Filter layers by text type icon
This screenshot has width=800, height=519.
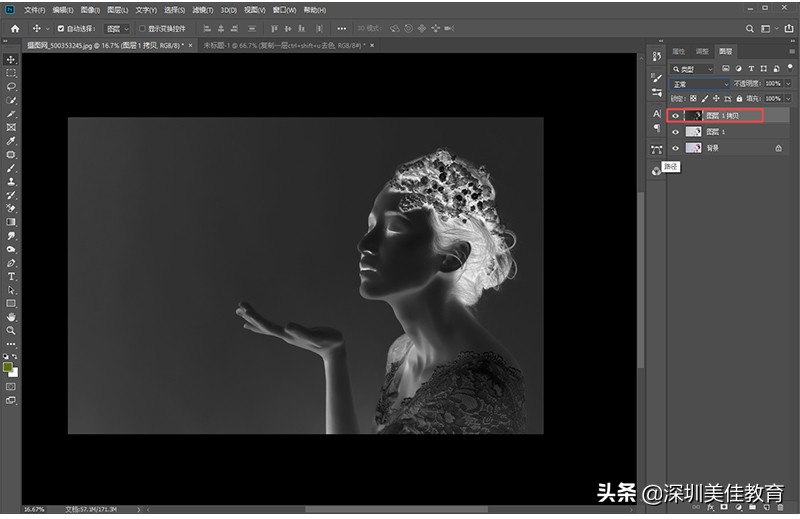[751, 68]
